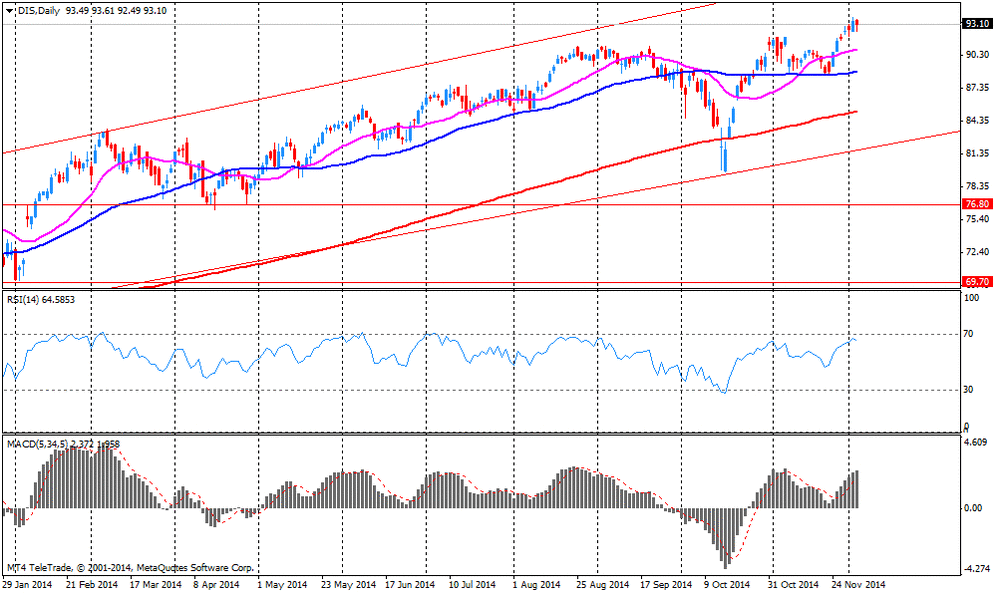Viewport: 1000px width, 593px height.
Task: Click the MACD 4.609 scale label
Action: click(975, 443)
